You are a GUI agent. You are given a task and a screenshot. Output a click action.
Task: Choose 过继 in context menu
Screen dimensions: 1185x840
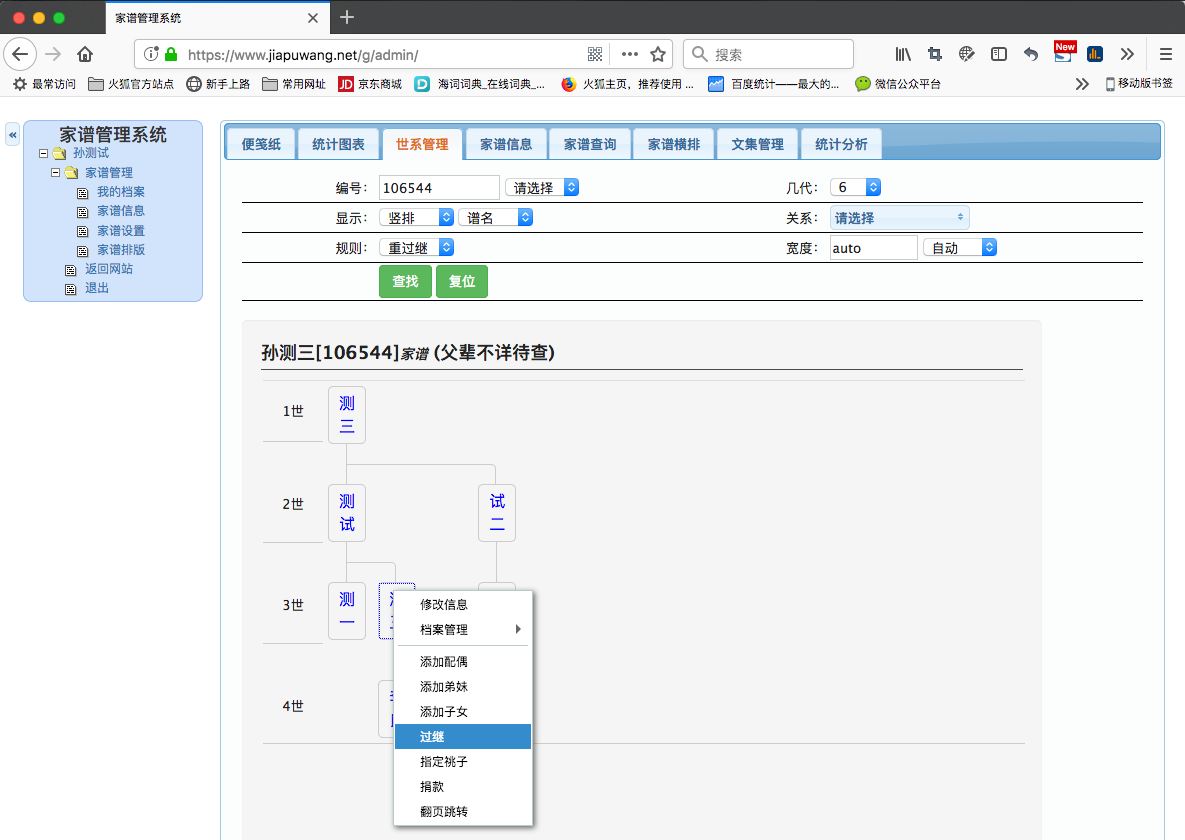pos(463,736)
